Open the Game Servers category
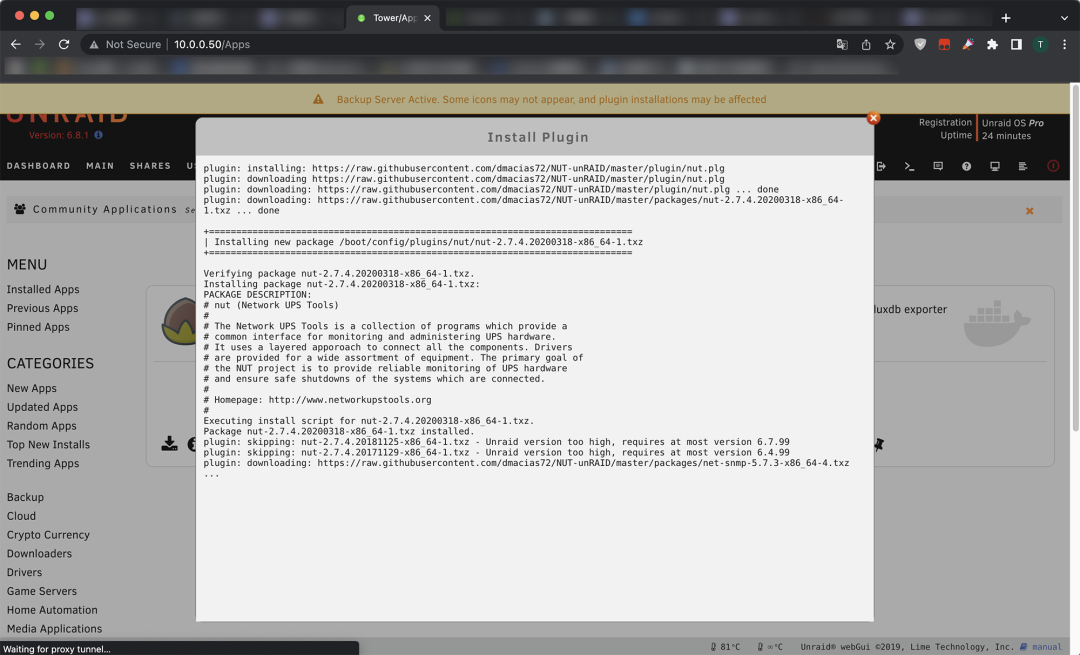 pos(41,590)
